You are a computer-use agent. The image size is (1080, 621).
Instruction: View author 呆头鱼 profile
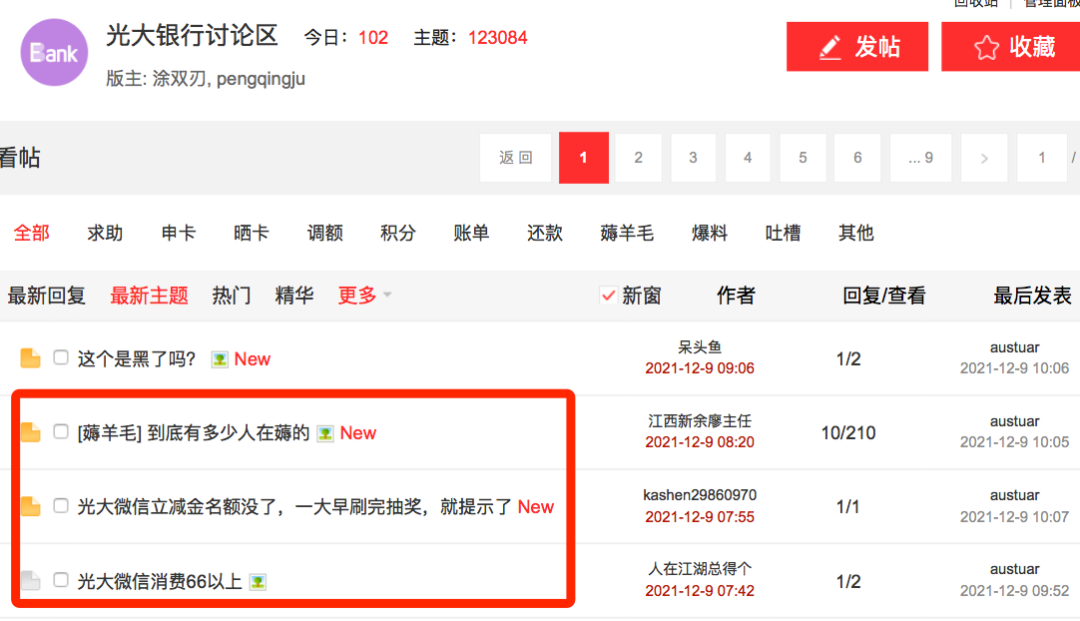700,347
